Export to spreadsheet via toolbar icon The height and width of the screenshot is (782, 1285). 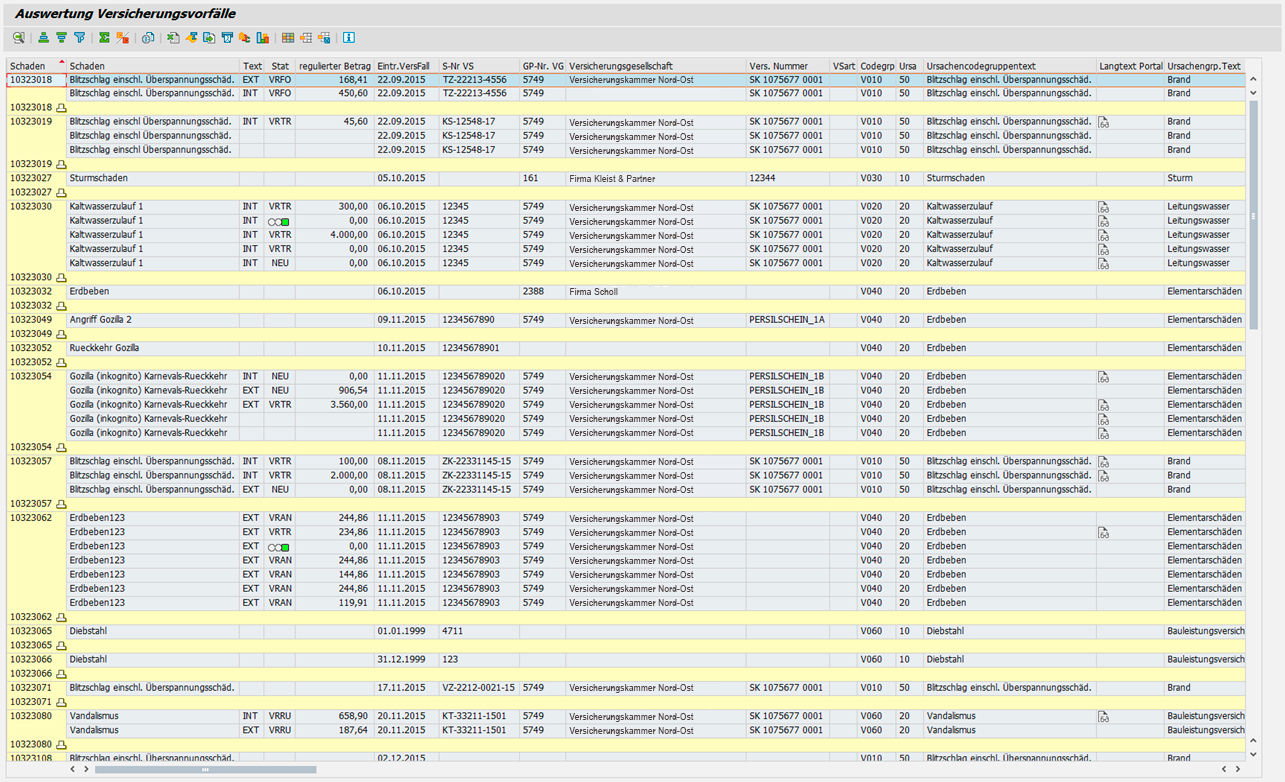[173, 38]
